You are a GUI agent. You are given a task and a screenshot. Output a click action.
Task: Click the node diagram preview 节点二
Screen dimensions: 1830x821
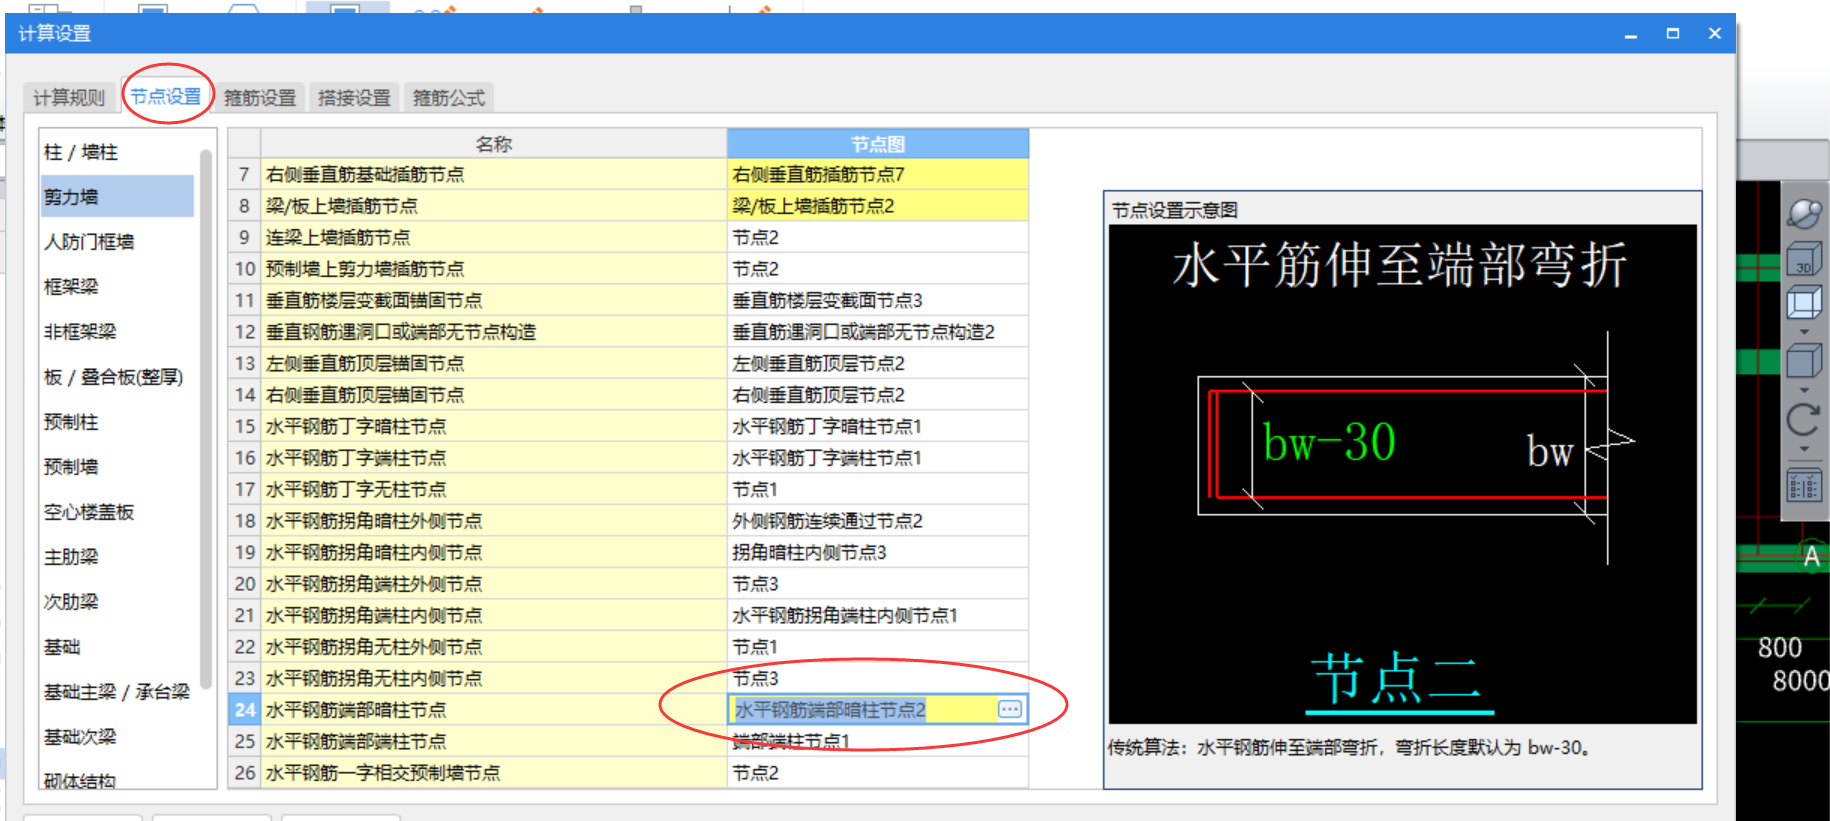1402,474
